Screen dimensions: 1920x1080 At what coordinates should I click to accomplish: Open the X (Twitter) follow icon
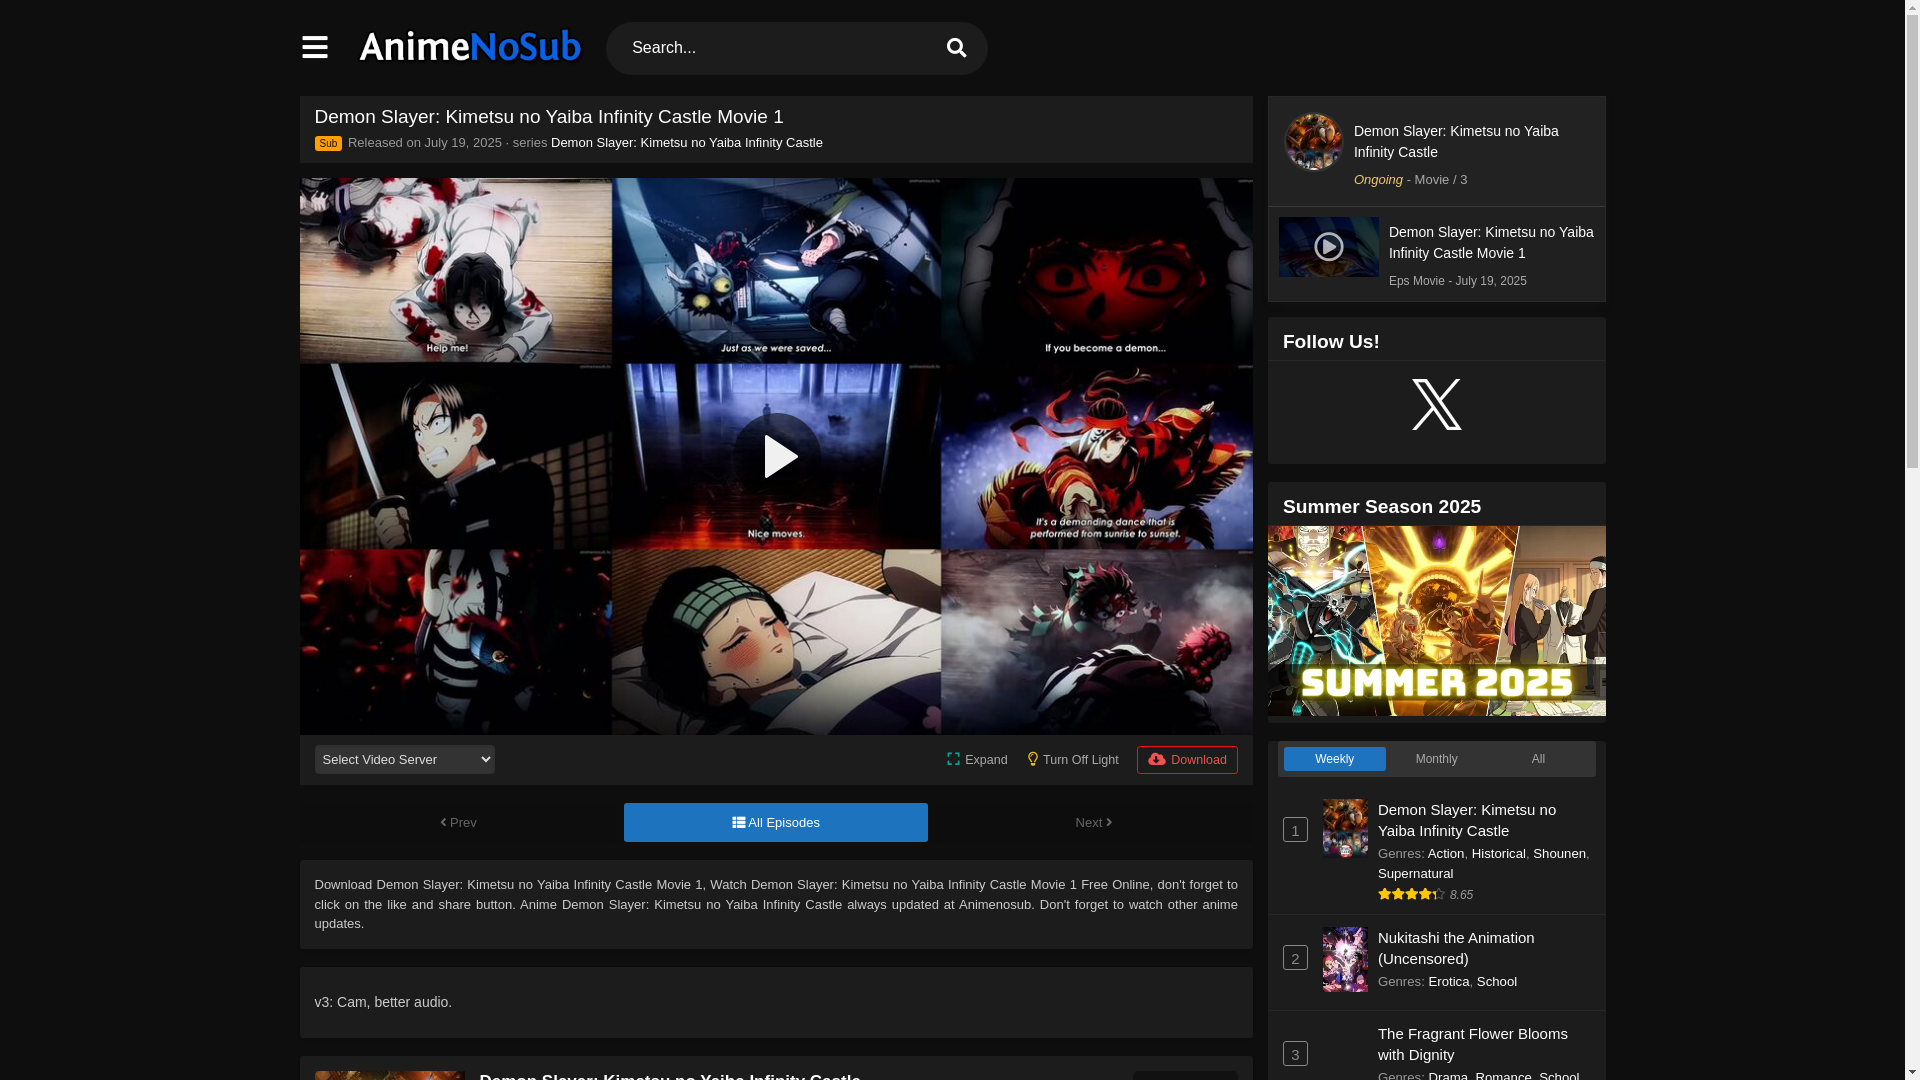(x=1436, y=404)
